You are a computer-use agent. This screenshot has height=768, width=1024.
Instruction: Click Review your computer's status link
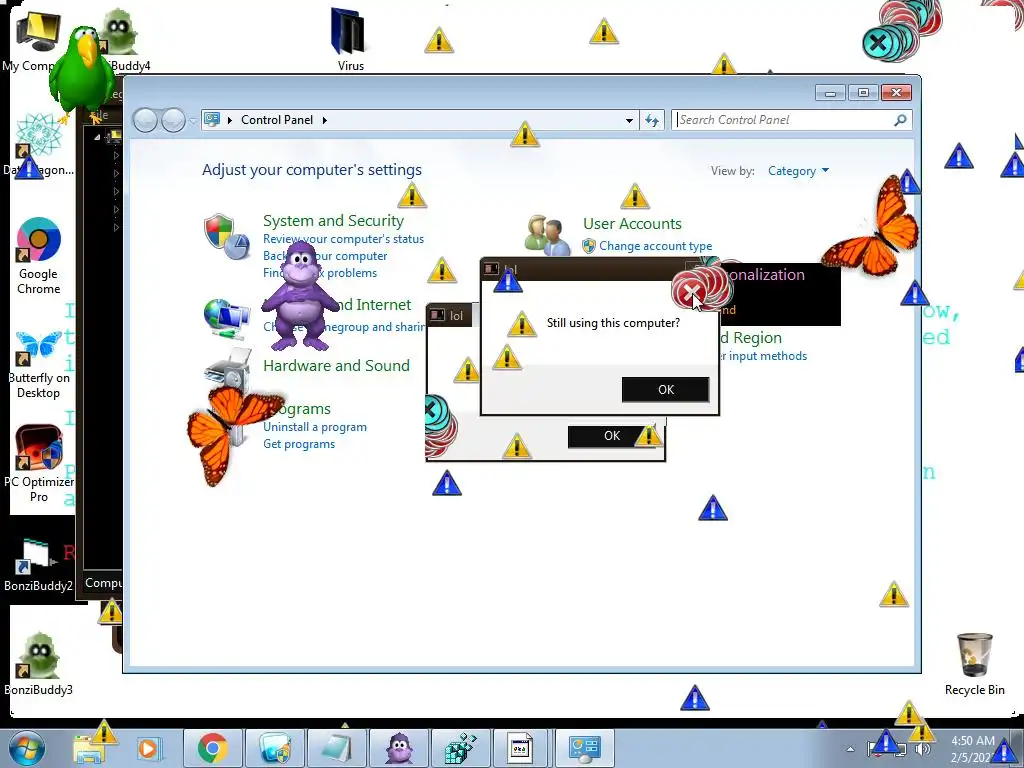[x=344, y=239]
